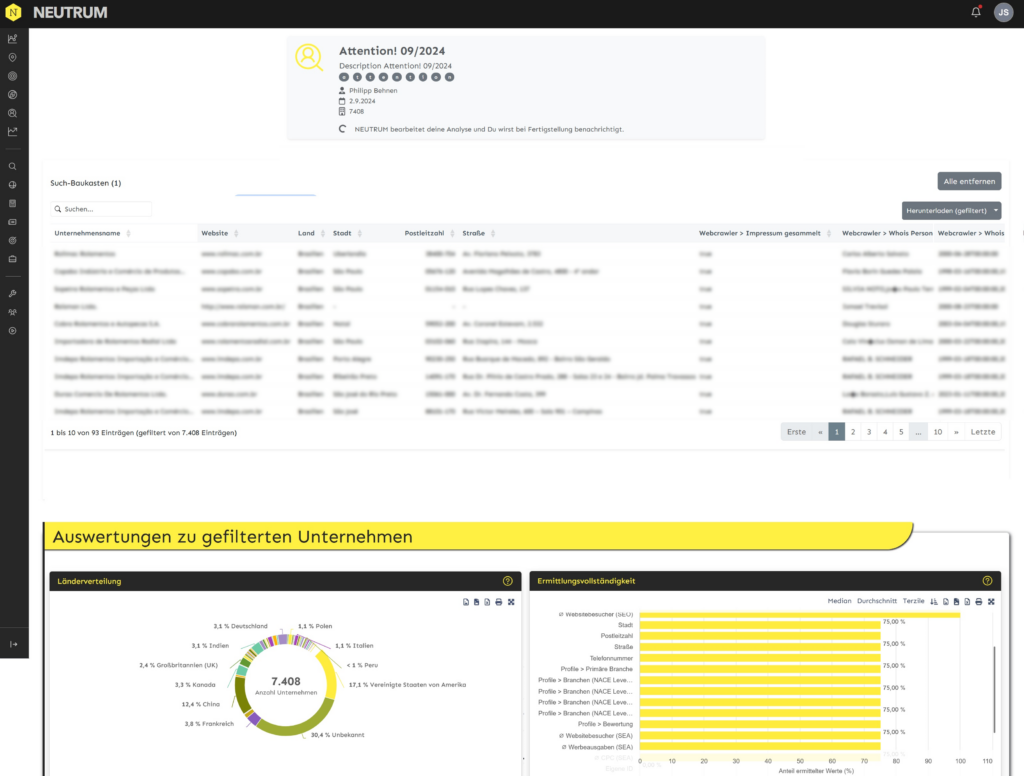
Task: Focus the Suchen... search field
Action: [x=101, y=209]
